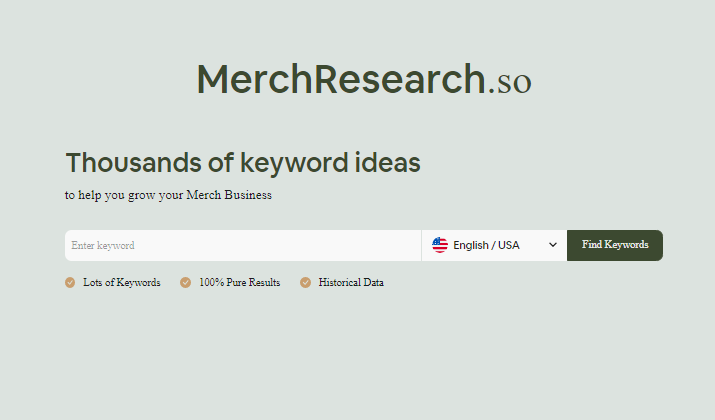Click checkmark icon beside Historical Data
Screen dimensions: 715x420
(305, 283)
